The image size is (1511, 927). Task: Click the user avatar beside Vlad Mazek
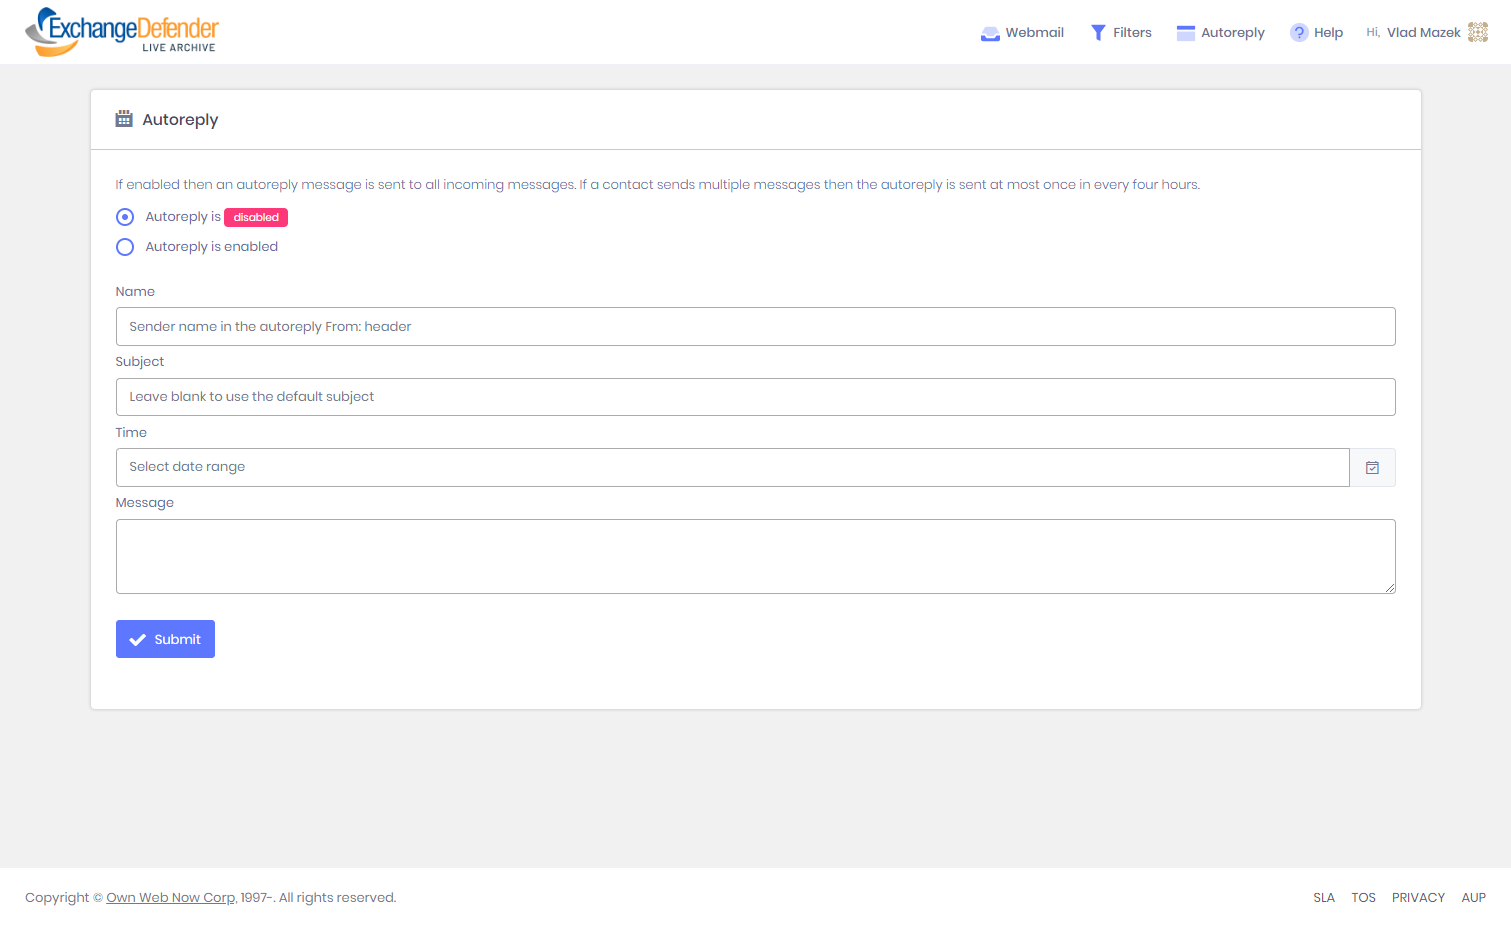tap(1477, 33)
